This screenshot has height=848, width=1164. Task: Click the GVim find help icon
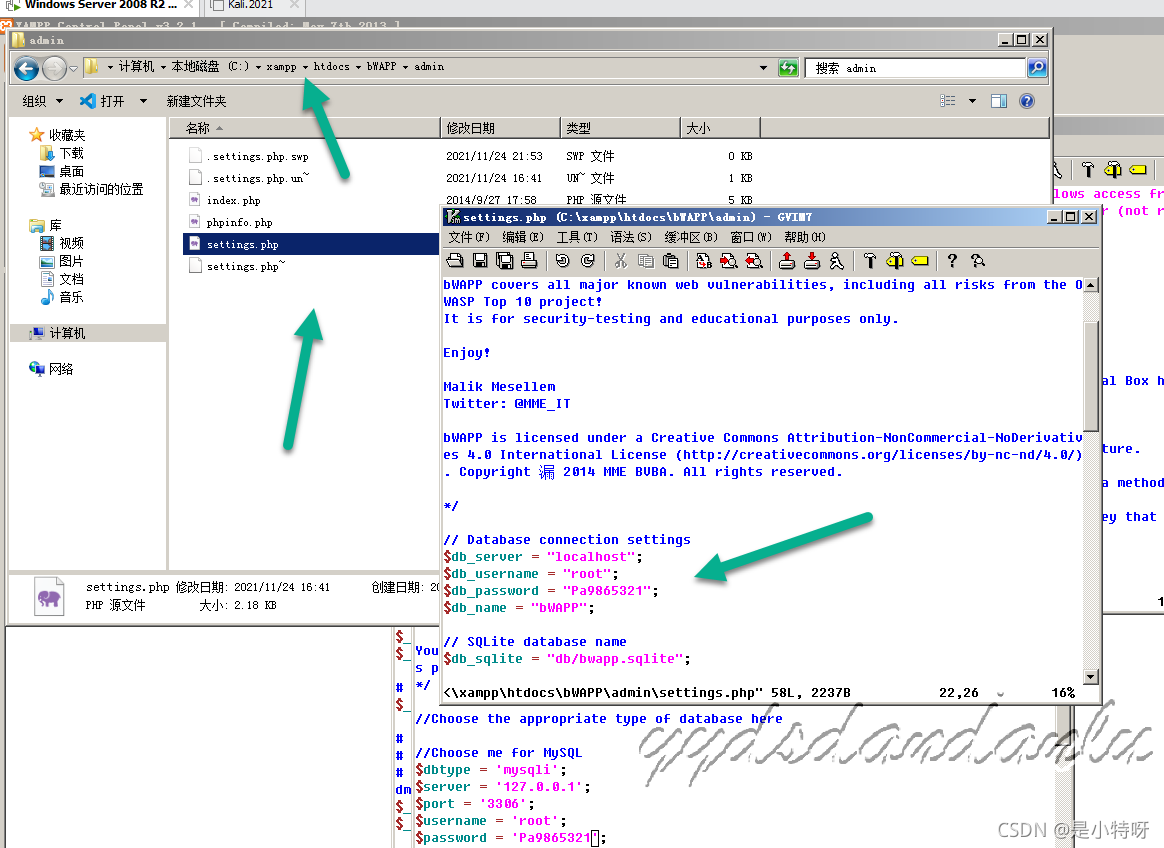coord(978,261)
